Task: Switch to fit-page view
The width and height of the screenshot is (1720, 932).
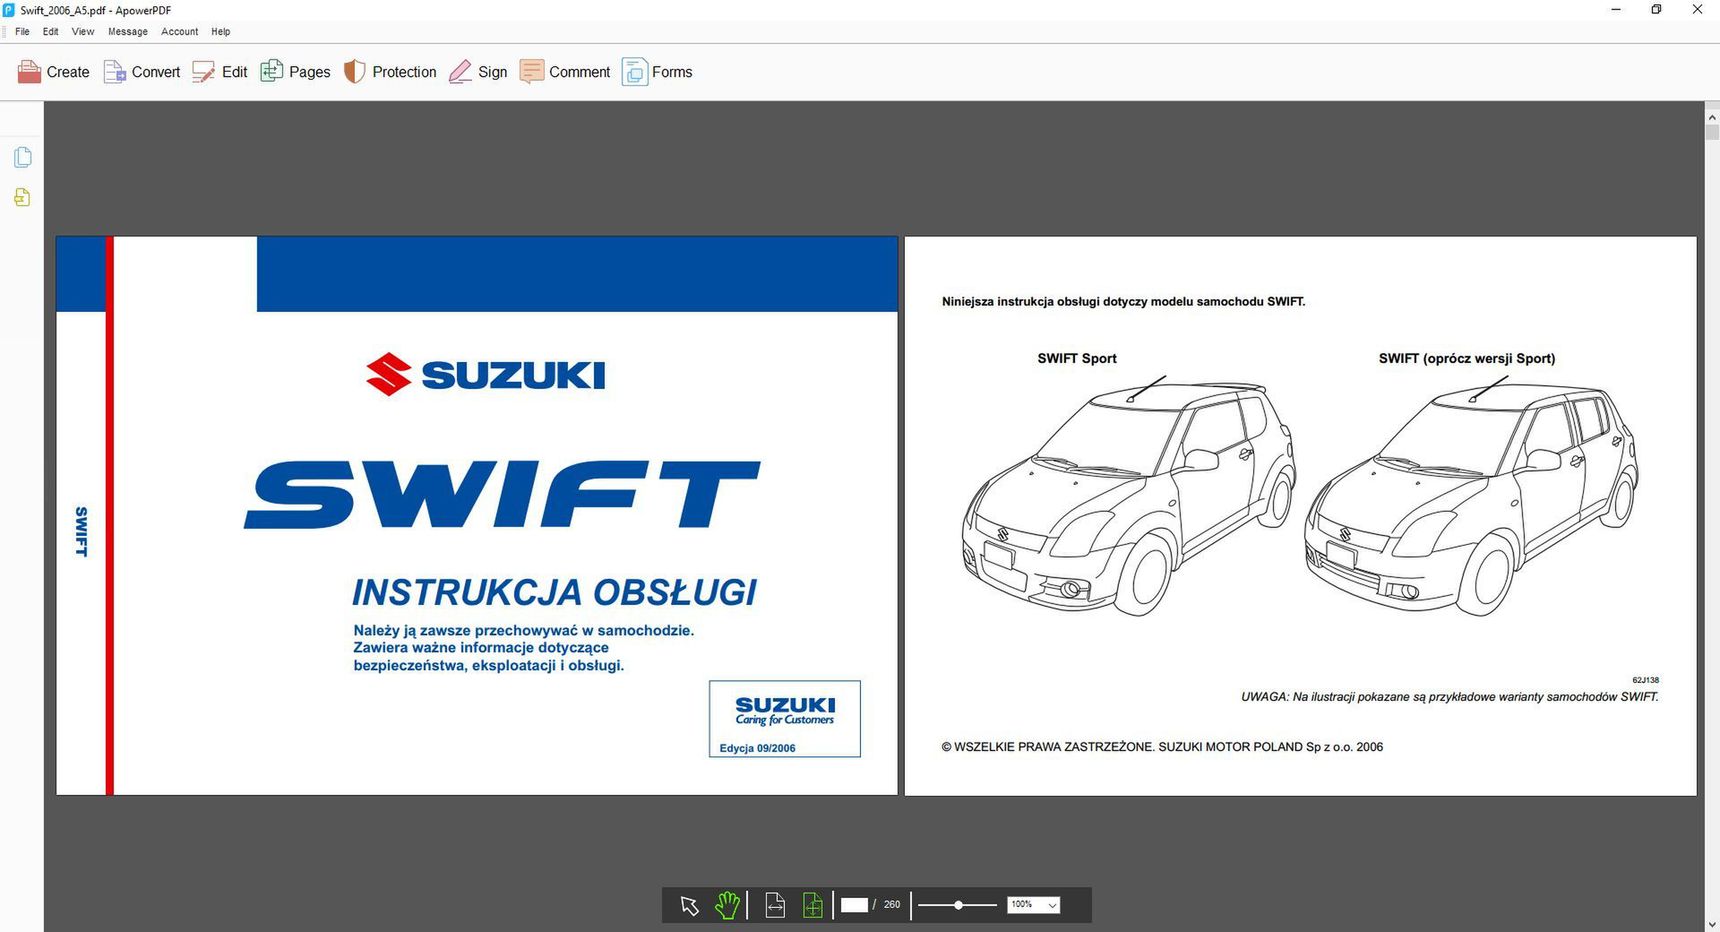Action: point(813,905)
